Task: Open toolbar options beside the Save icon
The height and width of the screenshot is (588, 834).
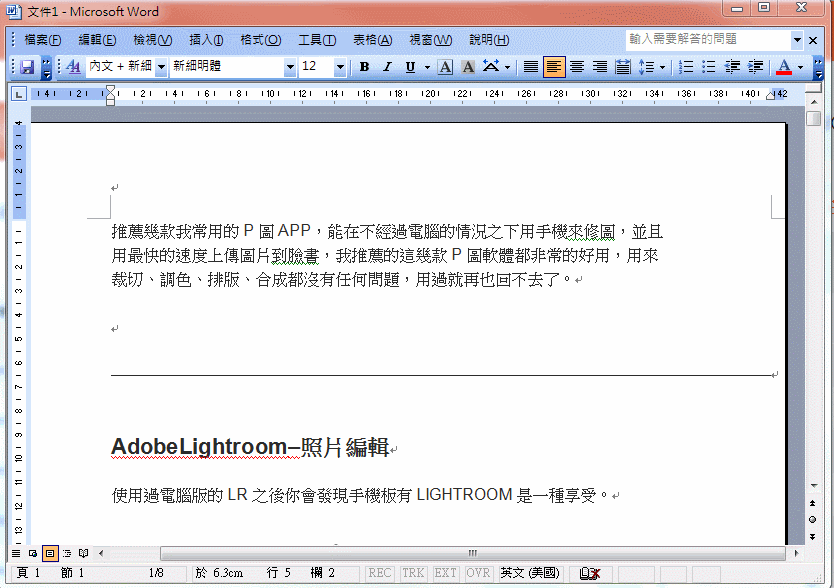Action: [x=47, y=67]
